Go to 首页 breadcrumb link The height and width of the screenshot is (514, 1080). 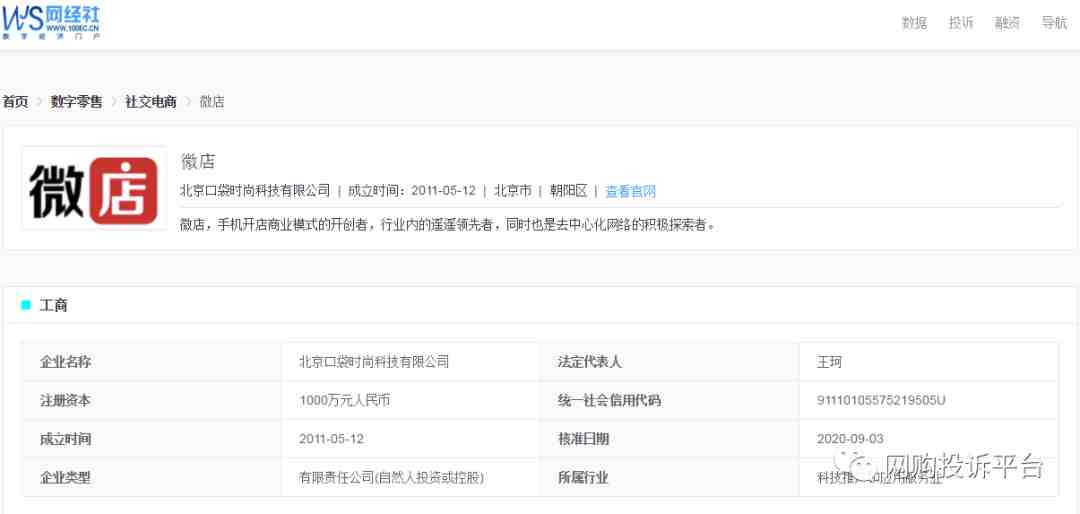pyautogui.click(x=15, y=102)
